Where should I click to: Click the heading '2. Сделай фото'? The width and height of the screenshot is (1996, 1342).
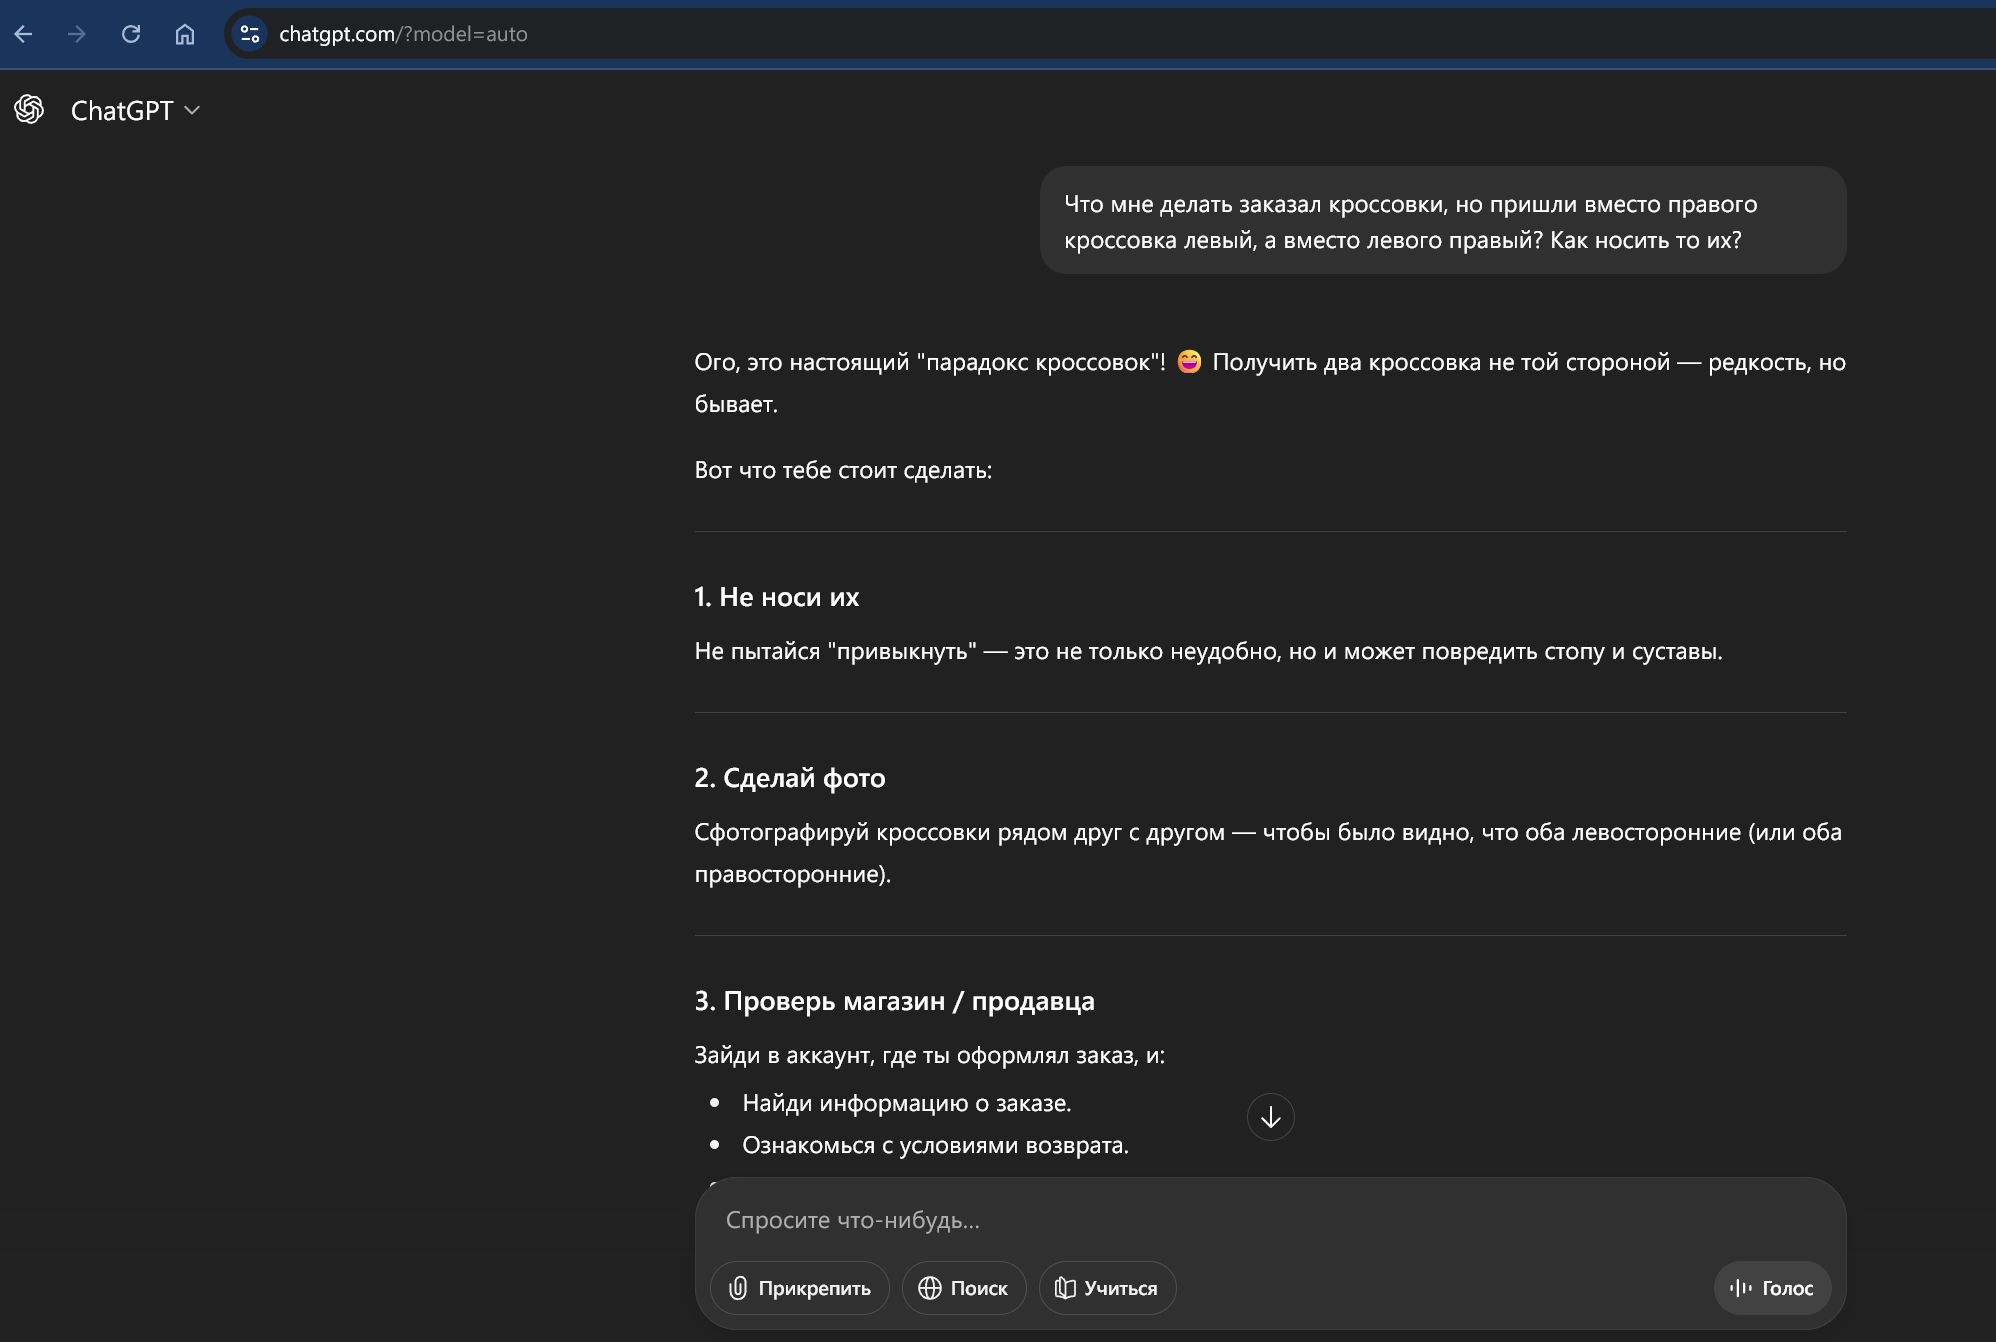coord(789,778)
